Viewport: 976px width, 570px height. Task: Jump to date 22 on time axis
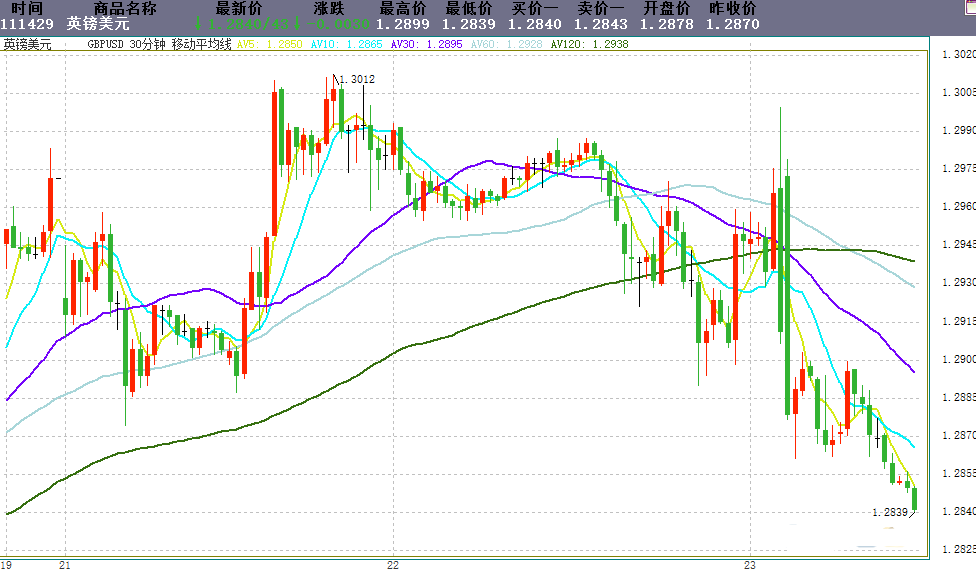pos(393,564)
